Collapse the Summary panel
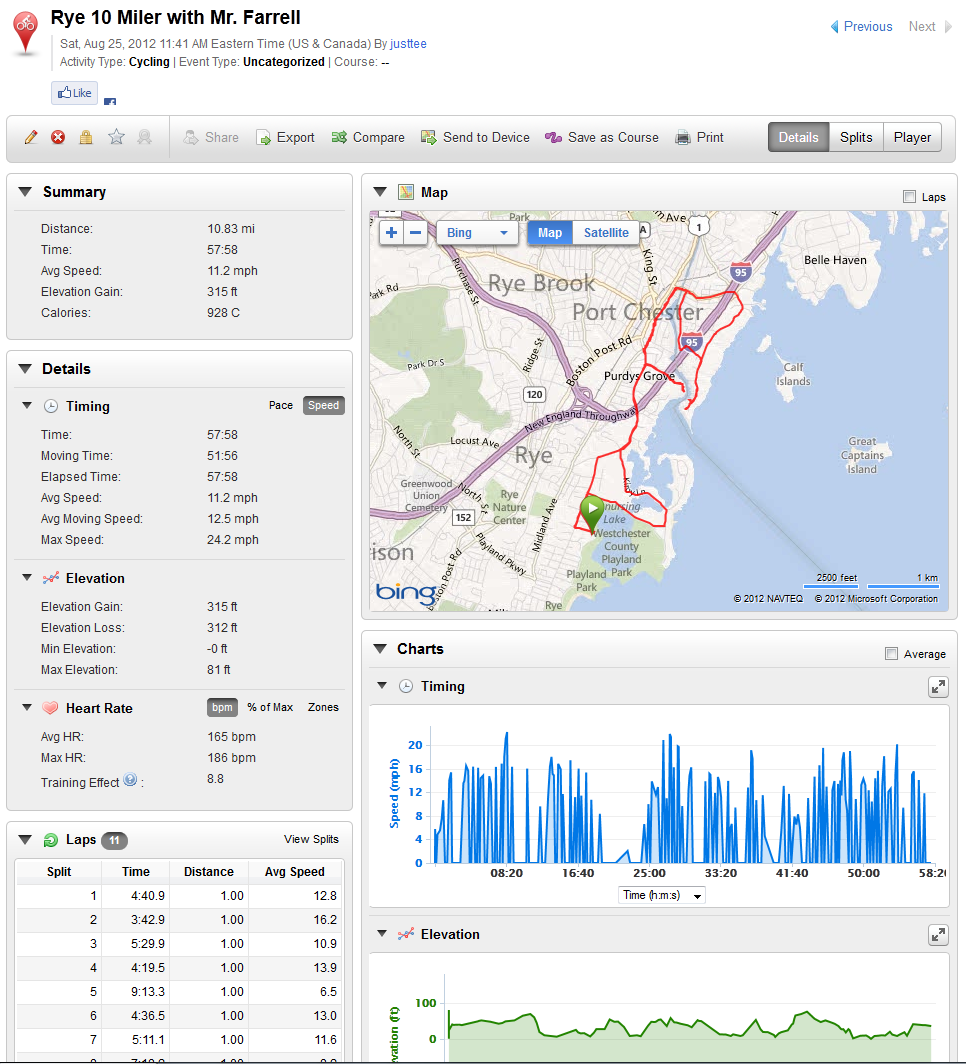The width and height of the screenshot is (966, 1064). [x=25, y=192]
